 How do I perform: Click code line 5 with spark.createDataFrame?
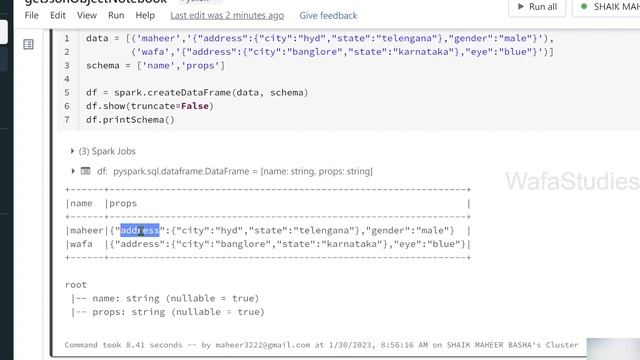[x=197, y=93]
